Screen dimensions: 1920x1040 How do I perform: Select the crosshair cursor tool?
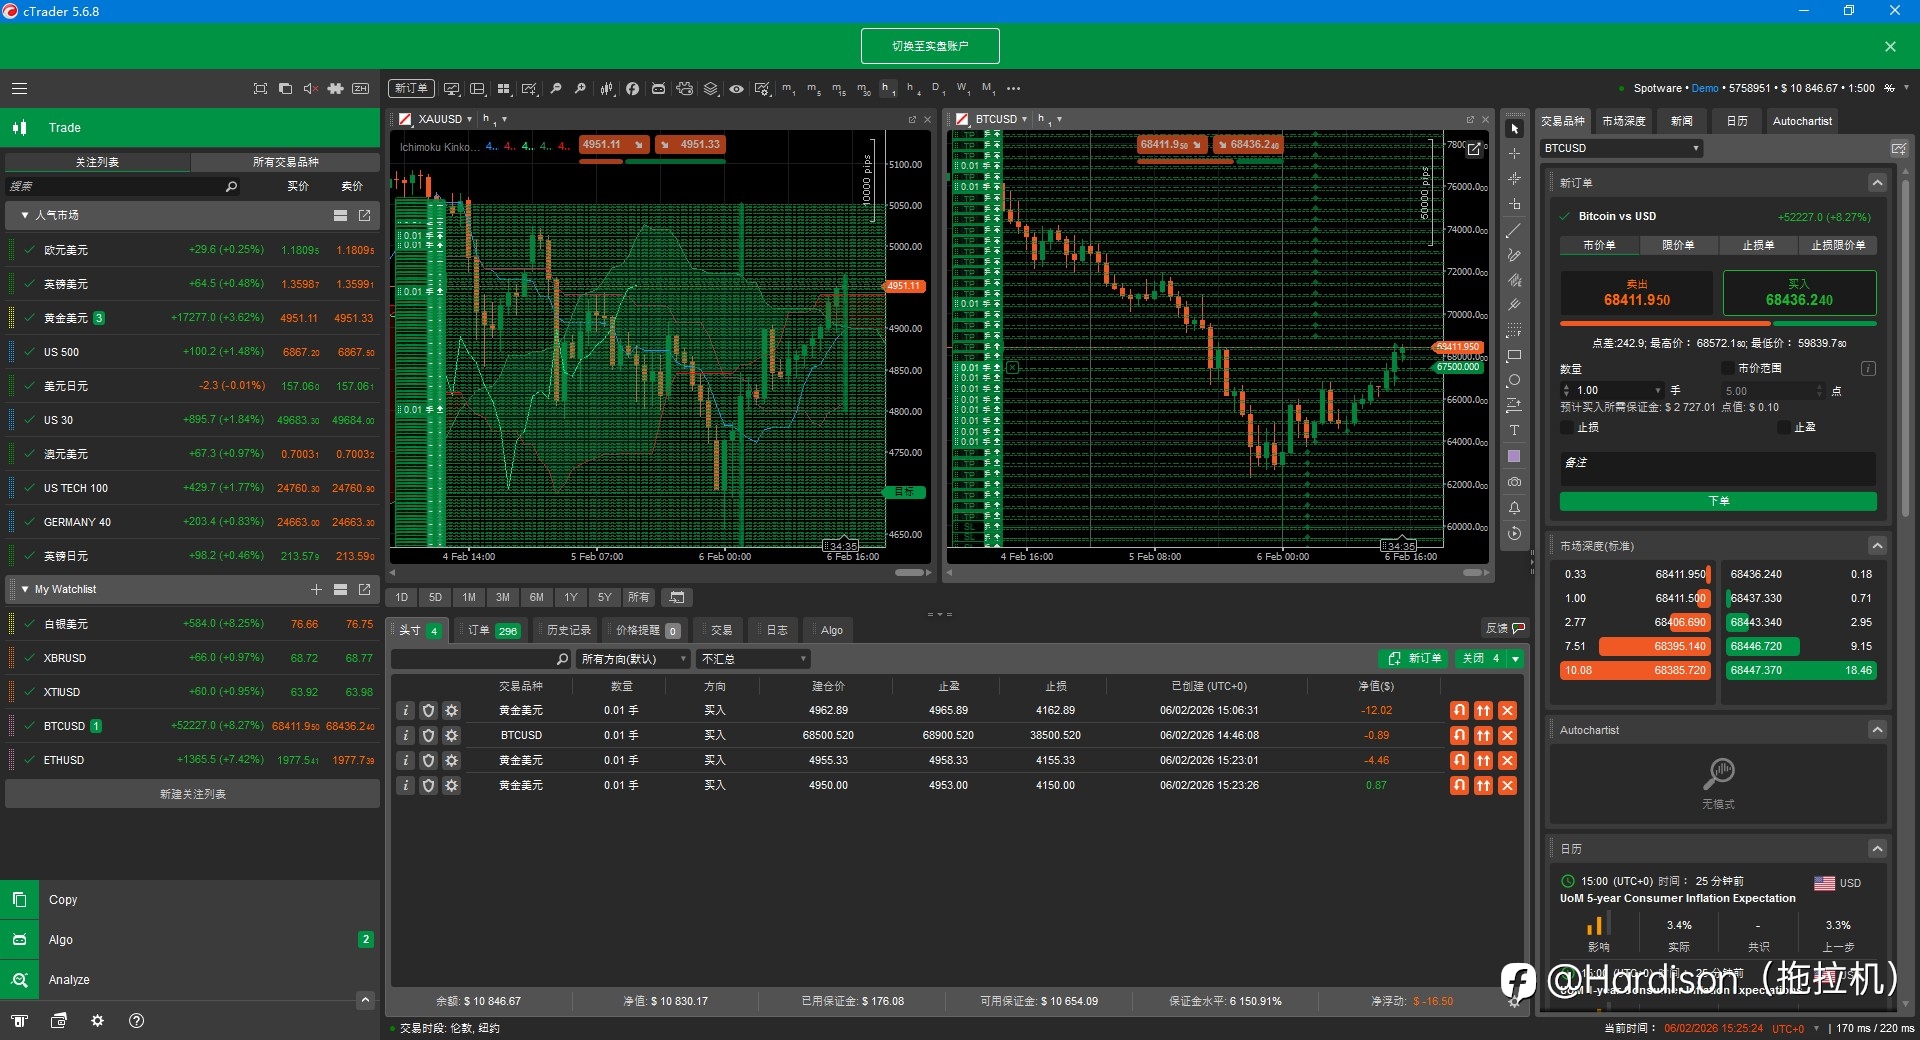[1514, 154]
